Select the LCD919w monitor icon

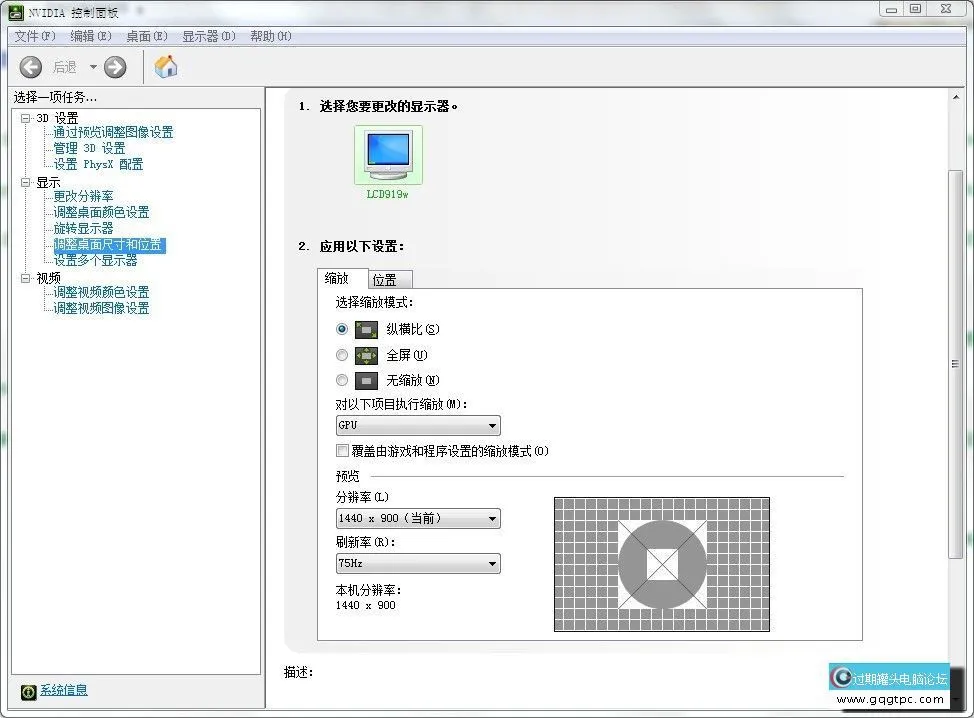(388, 152)
